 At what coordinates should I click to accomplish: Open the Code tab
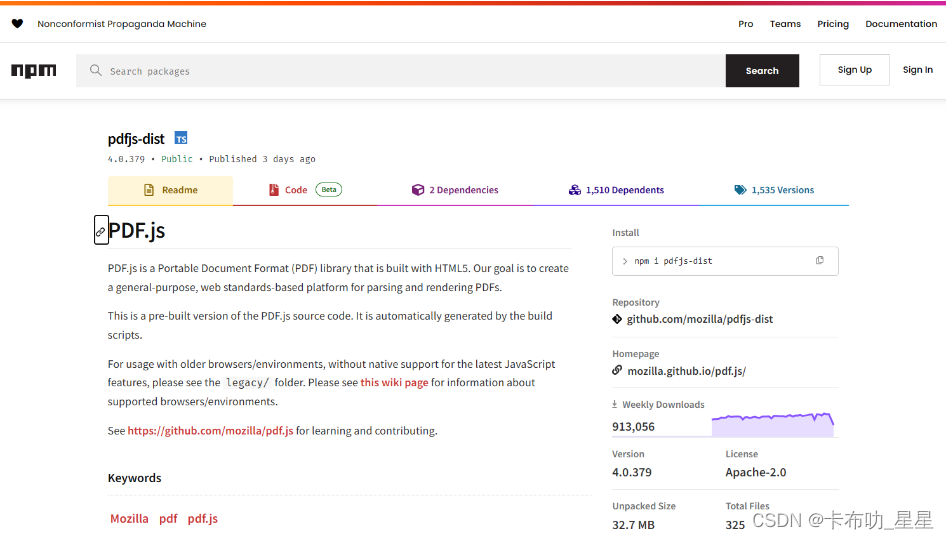point(305,191)
